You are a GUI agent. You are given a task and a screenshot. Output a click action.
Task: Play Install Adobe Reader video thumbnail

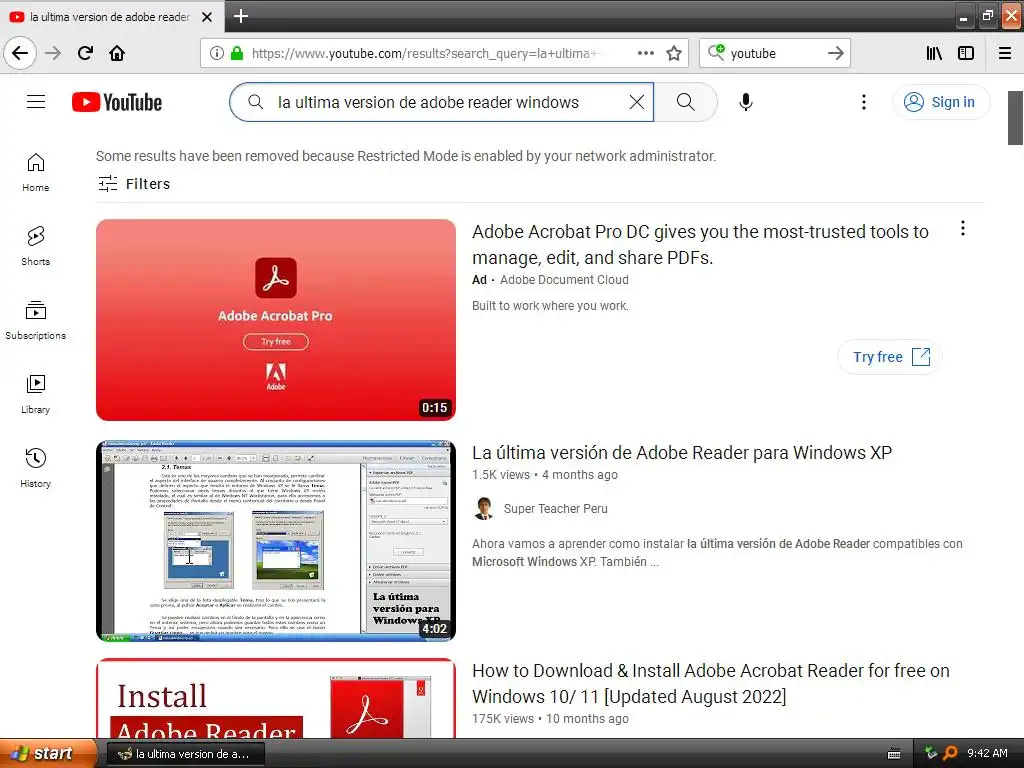pyautogui.click(x=276, y=698)
